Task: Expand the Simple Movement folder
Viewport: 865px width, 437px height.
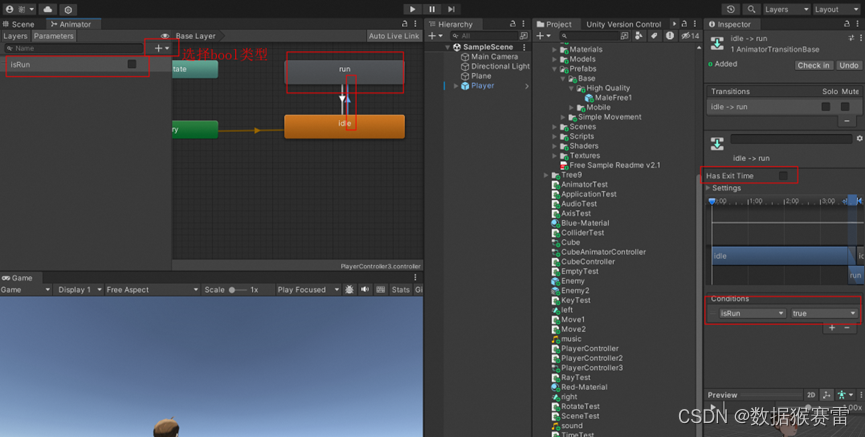Action: [x=563, y=117]
